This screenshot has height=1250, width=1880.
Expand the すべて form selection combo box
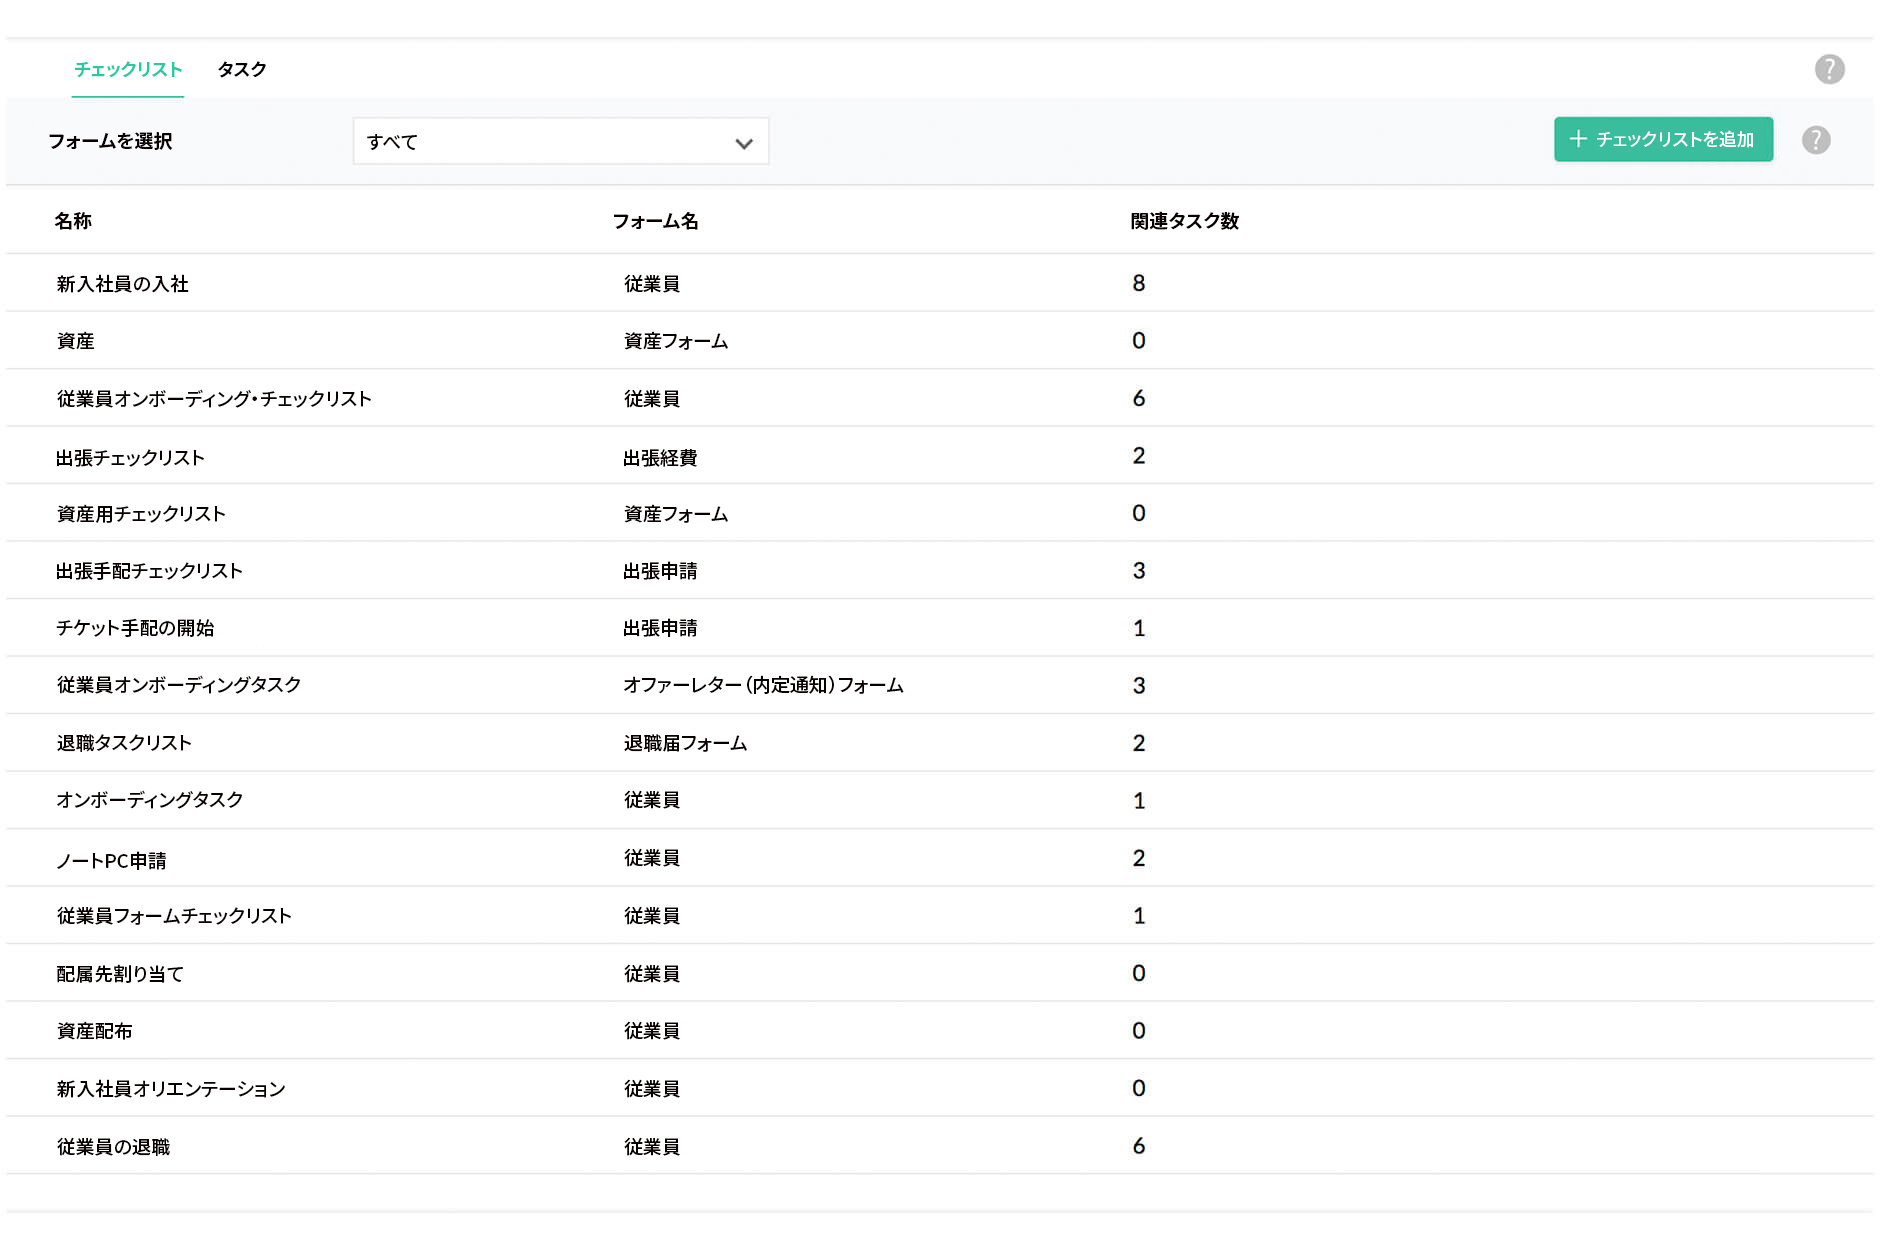(x=560, y=142)
